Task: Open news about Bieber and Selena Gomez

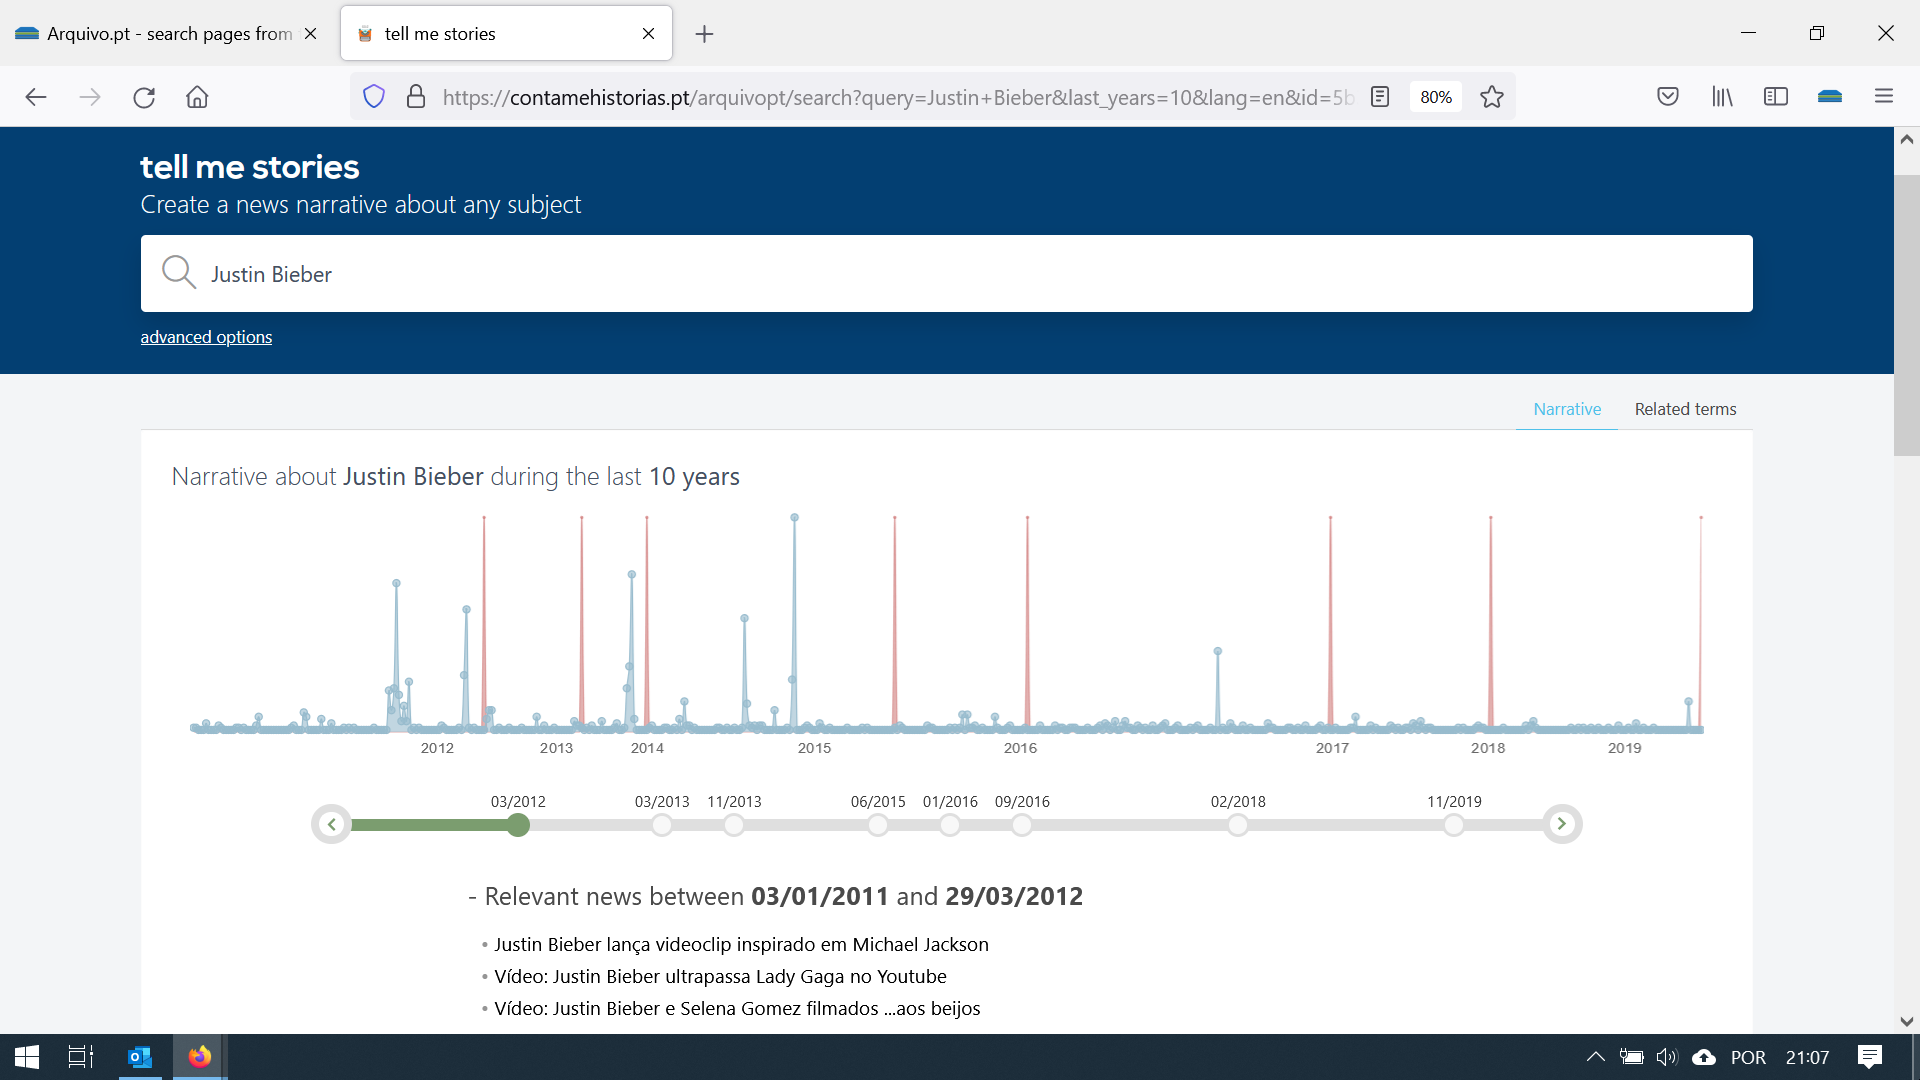Action: (x=737, y=1008)
